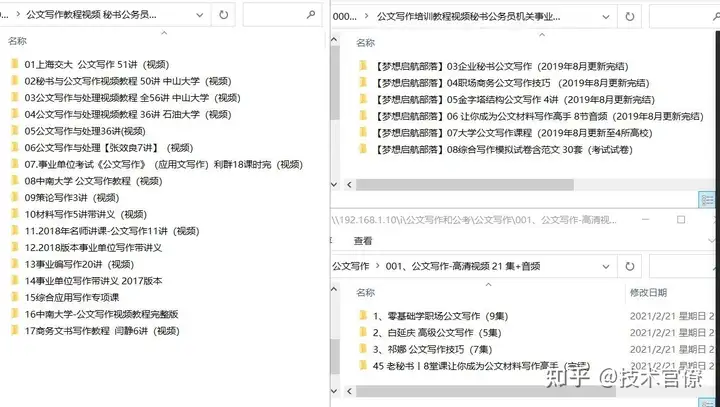720x407 pixels.
Task: Open 17商务文书写作教程 闫静6讲 folder
Action: [x=101, y=331]
